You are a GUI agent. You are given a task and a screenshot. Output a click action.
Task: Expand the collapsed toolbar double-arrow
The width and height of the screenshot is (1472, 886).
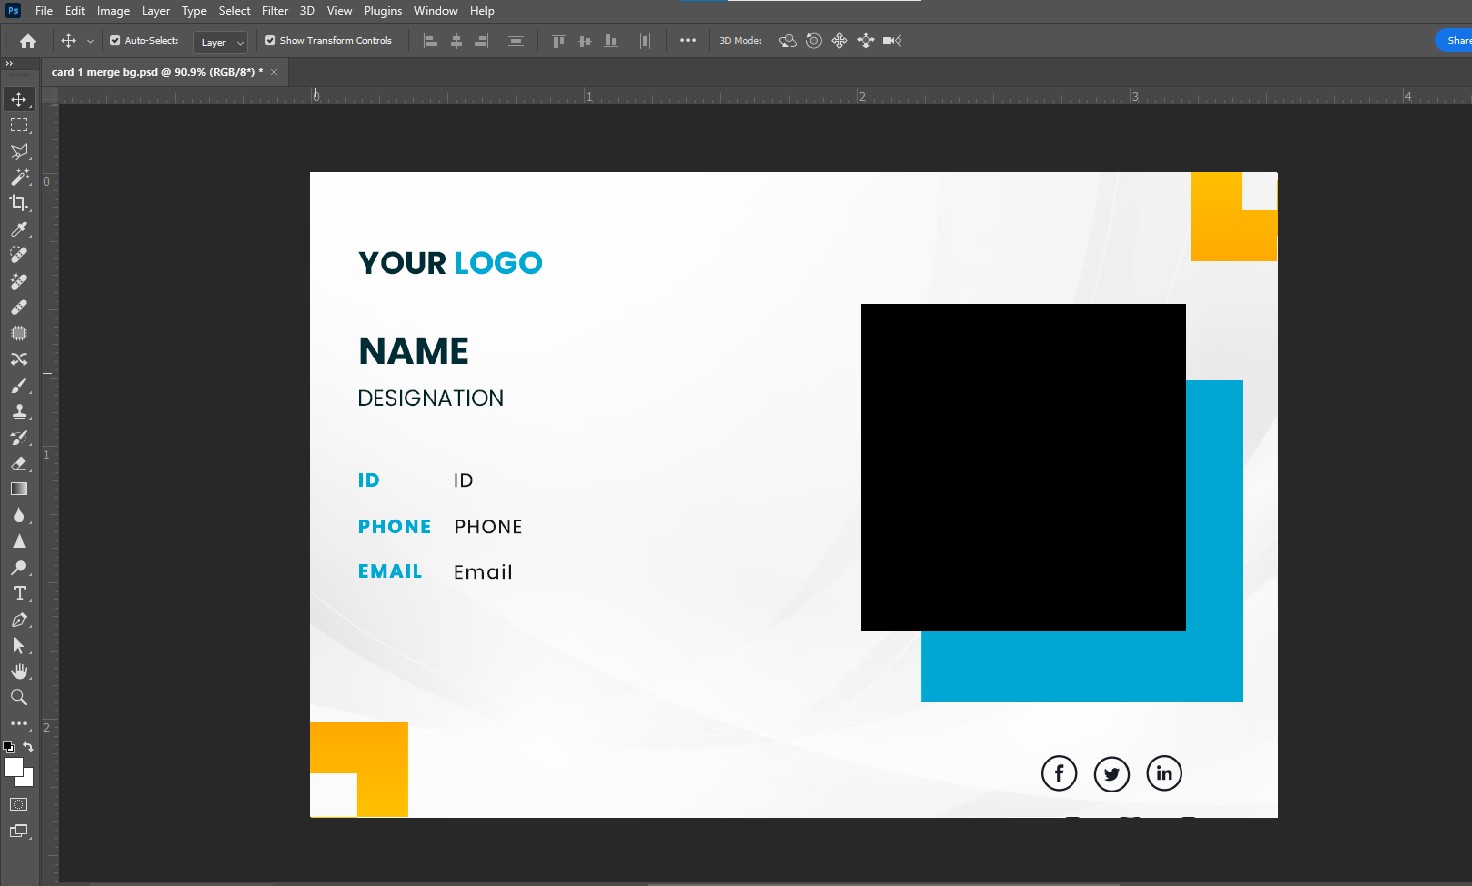pyautogui.click(x=9, y=64)
